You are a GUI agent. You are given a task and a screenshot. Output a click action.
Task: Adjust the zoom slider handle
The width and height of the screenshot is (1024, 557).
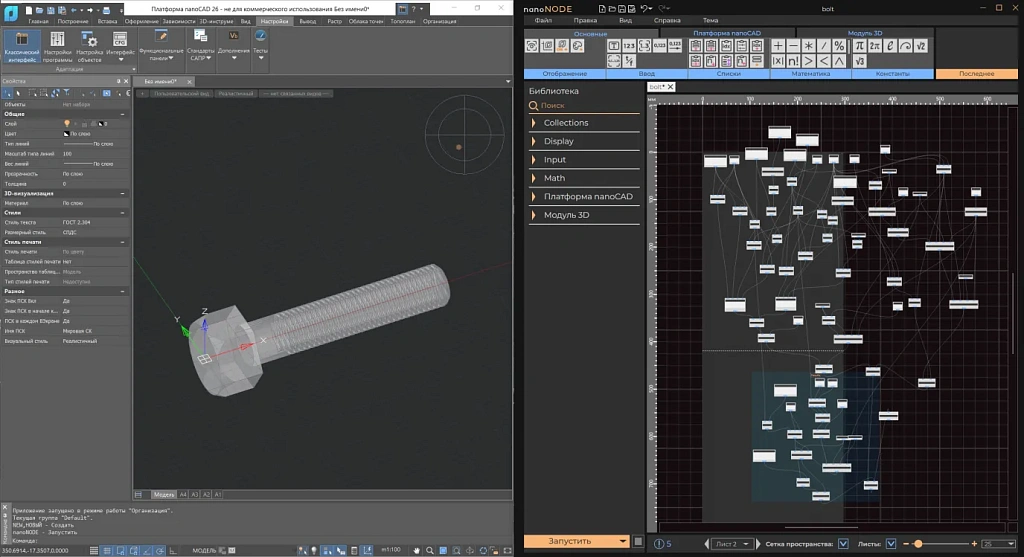[x=918, y=543]
